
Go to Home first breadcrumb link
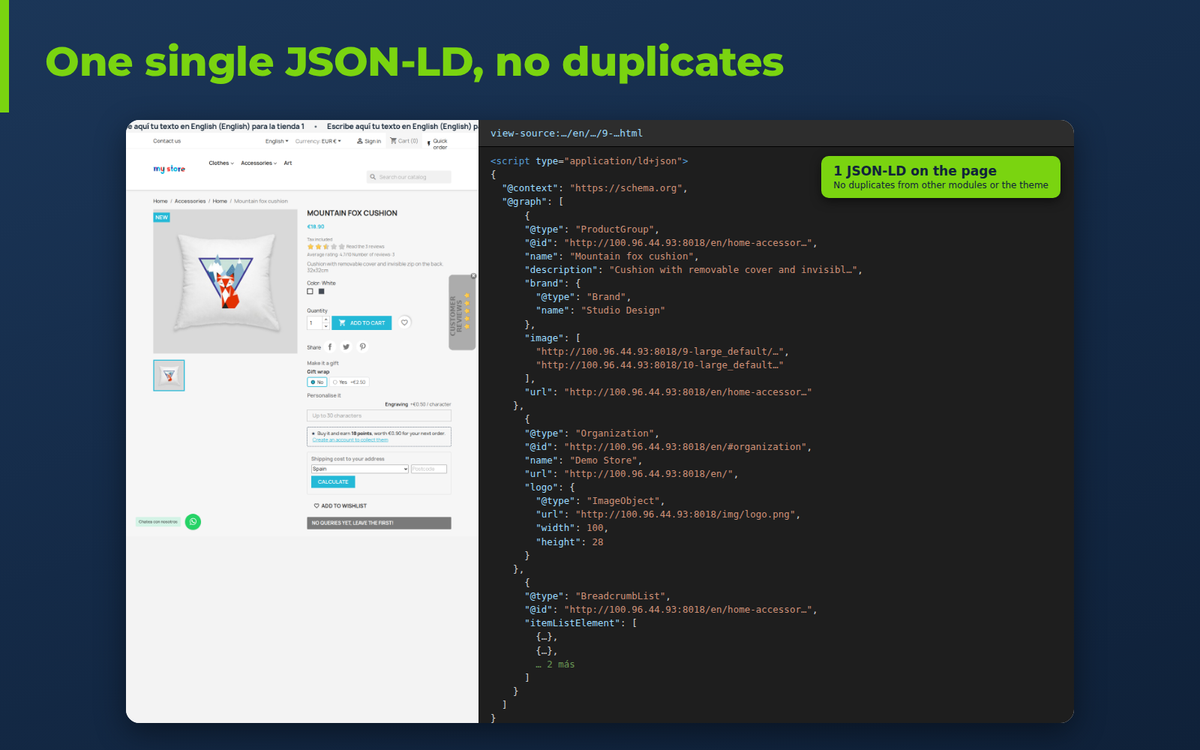[x=160, y=201]
